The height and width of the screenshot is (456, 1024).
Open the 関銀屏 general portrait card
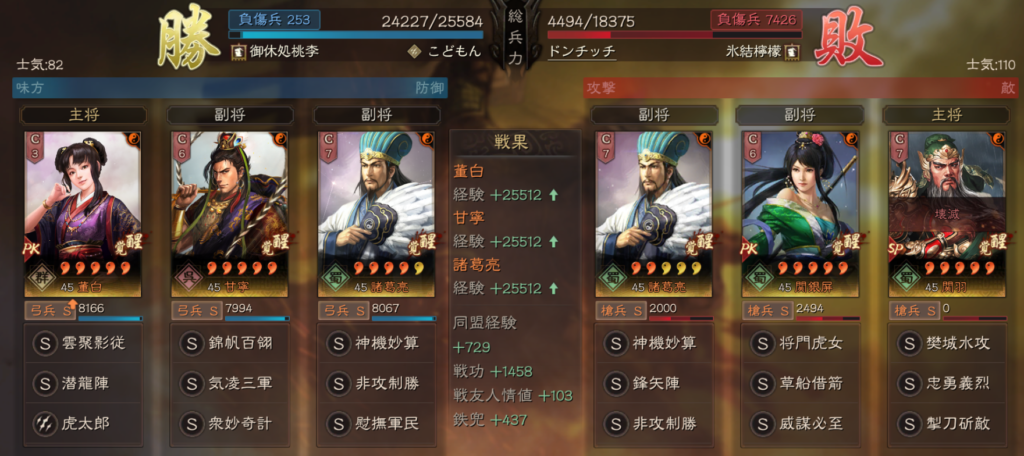tap(801, 214)
